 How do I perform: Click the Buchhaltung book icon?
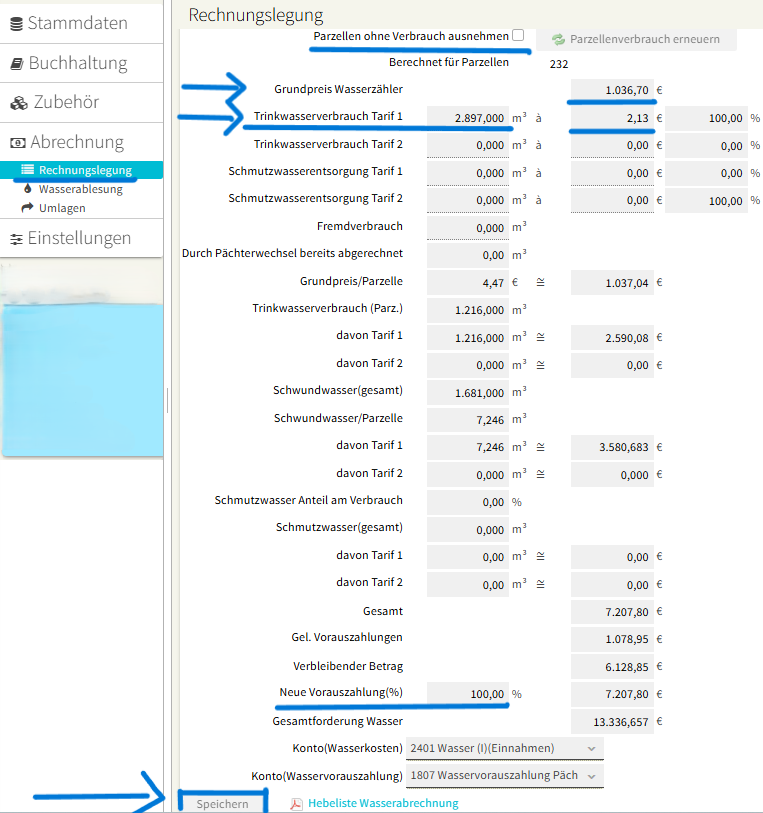(x=16, y=63)
